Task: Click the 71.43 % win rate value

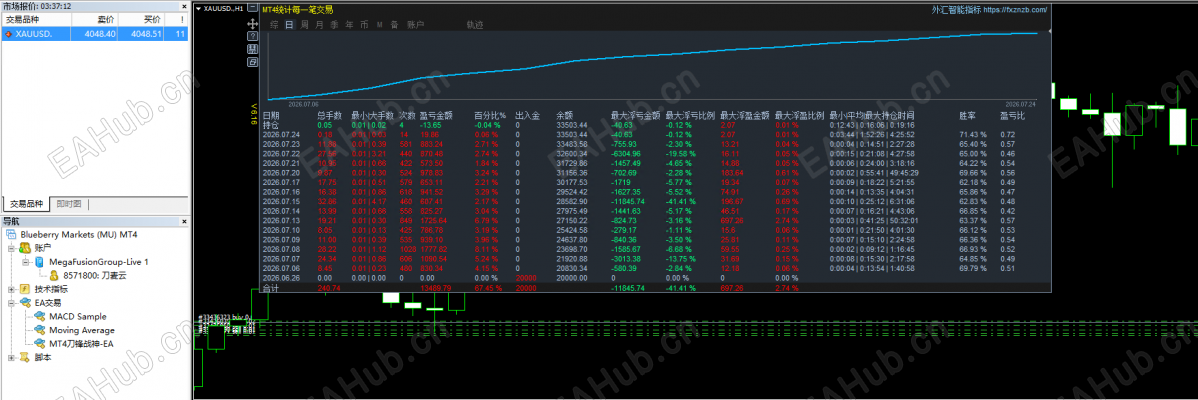Action: pos(973,134)
